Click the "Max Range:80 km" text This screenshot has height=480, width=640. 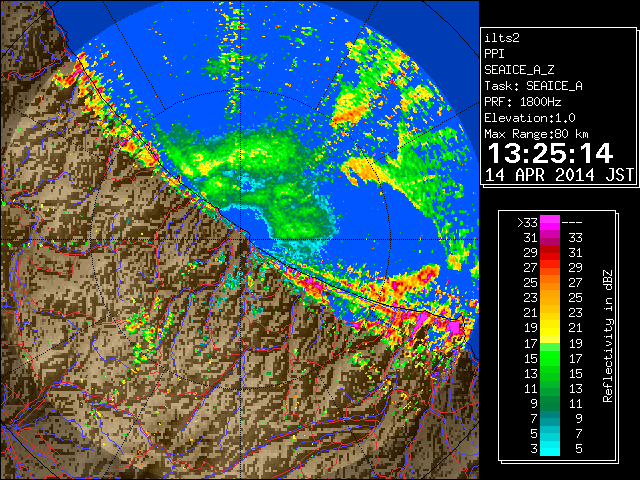[536, 134]
